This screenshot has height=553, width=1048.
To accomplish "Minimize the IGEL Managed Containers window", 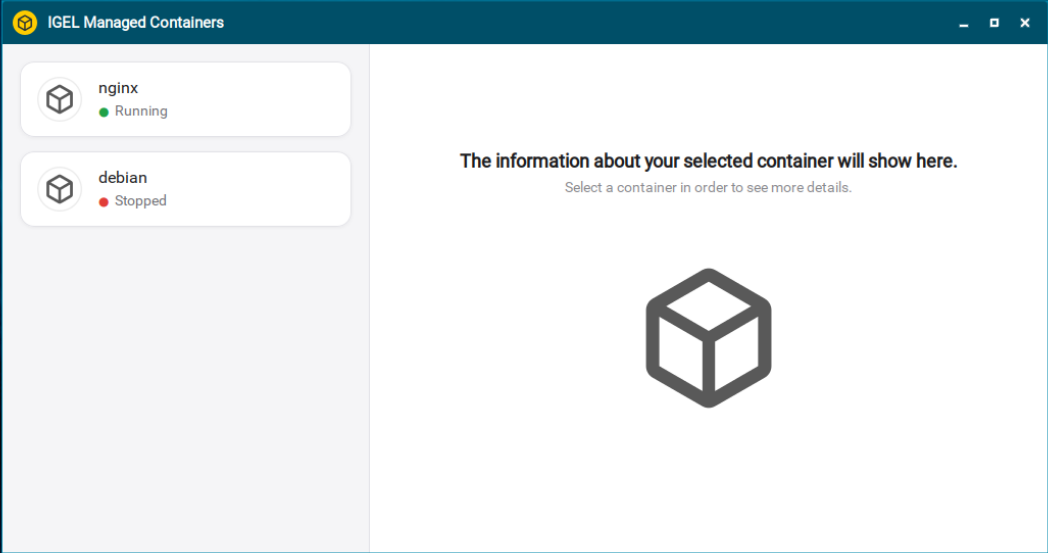I will pyautogui.click(x=964, y=23).
